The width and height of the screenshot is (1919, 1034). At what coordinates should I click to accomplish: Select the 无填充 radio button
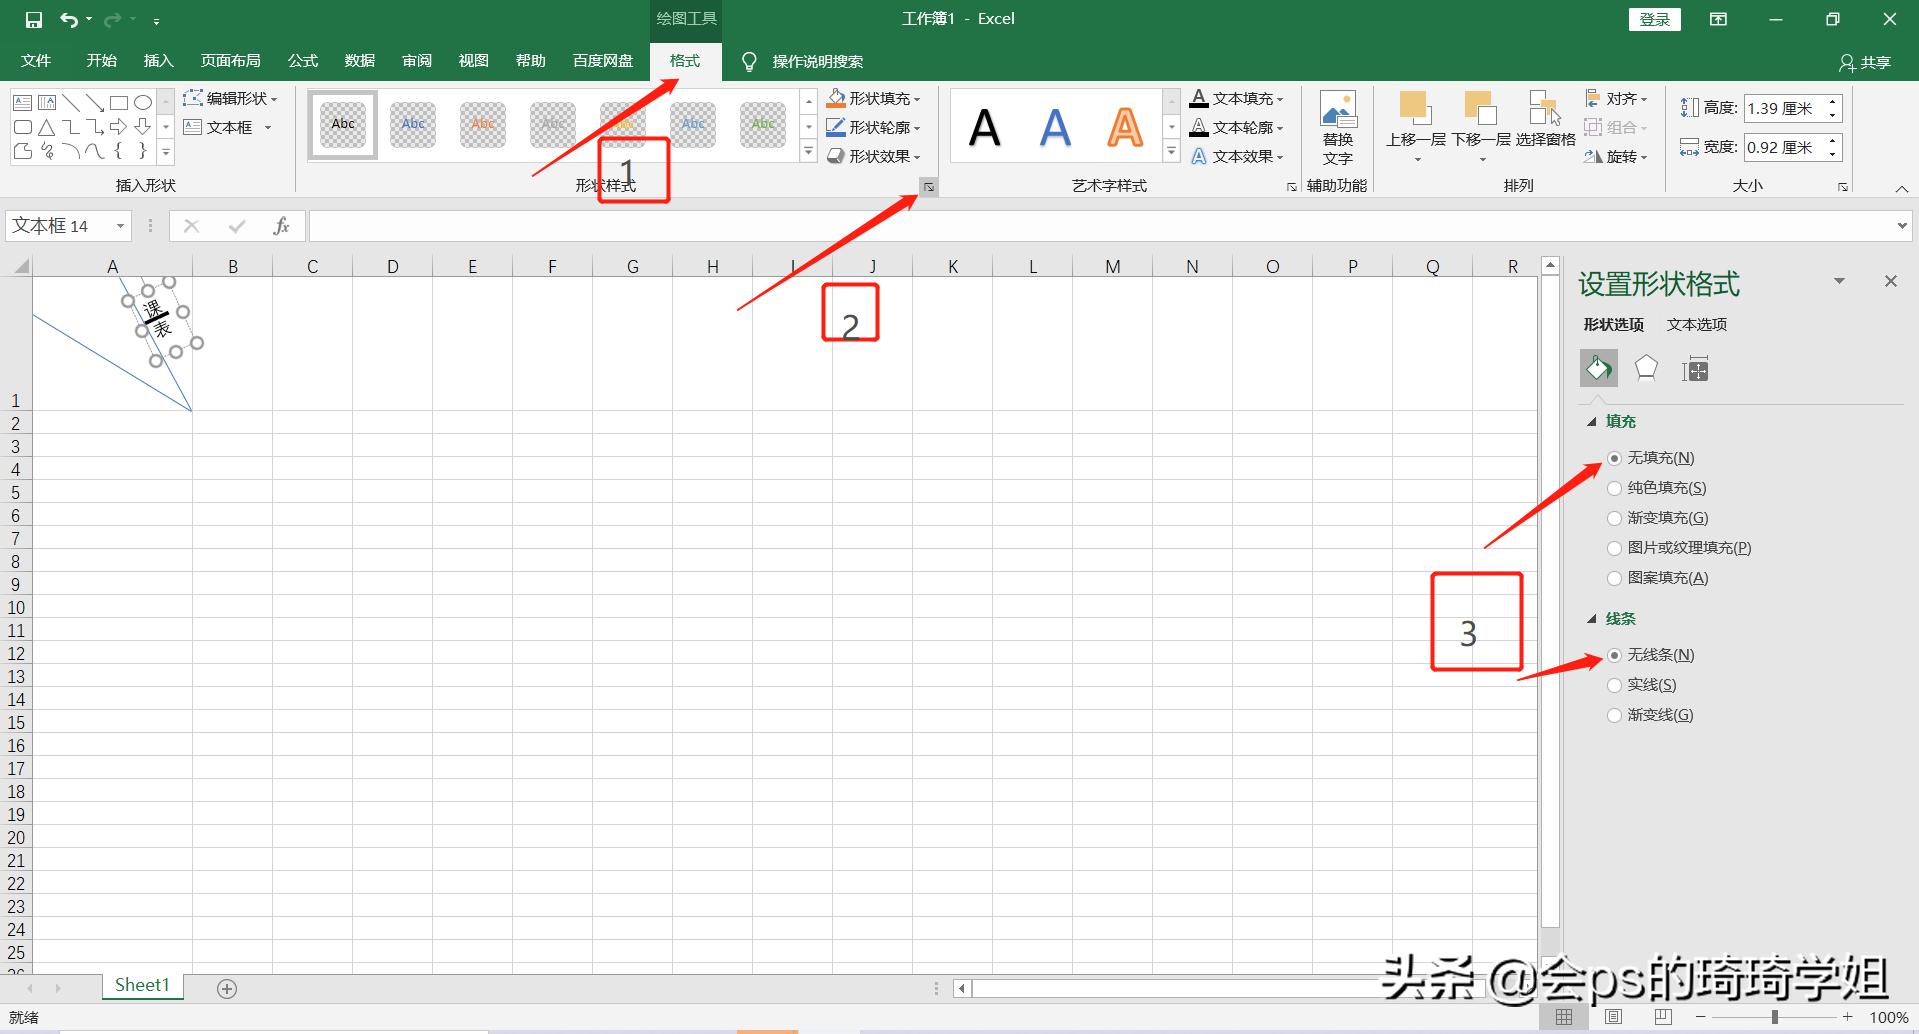click(x=1614, y=458)
